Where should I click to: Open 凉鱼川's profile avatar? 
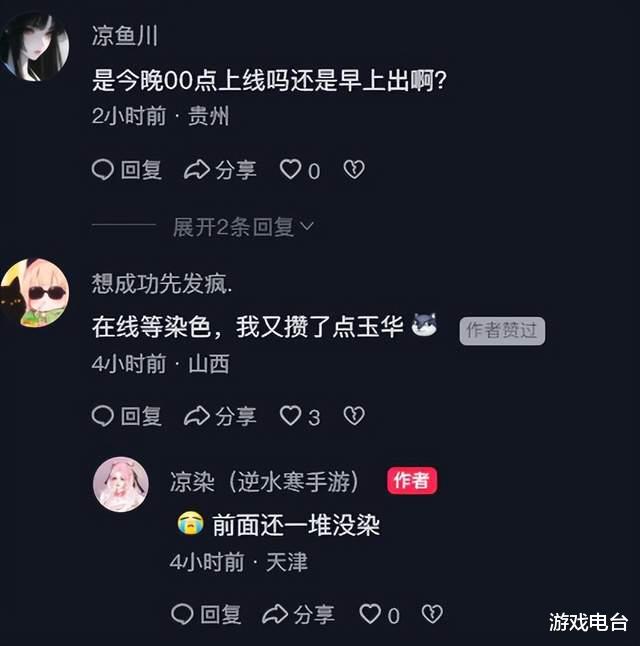35,46
